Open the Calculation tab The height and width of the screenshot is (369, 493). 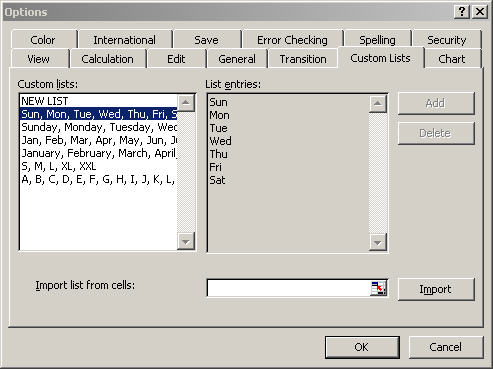[x=107, y=59]
